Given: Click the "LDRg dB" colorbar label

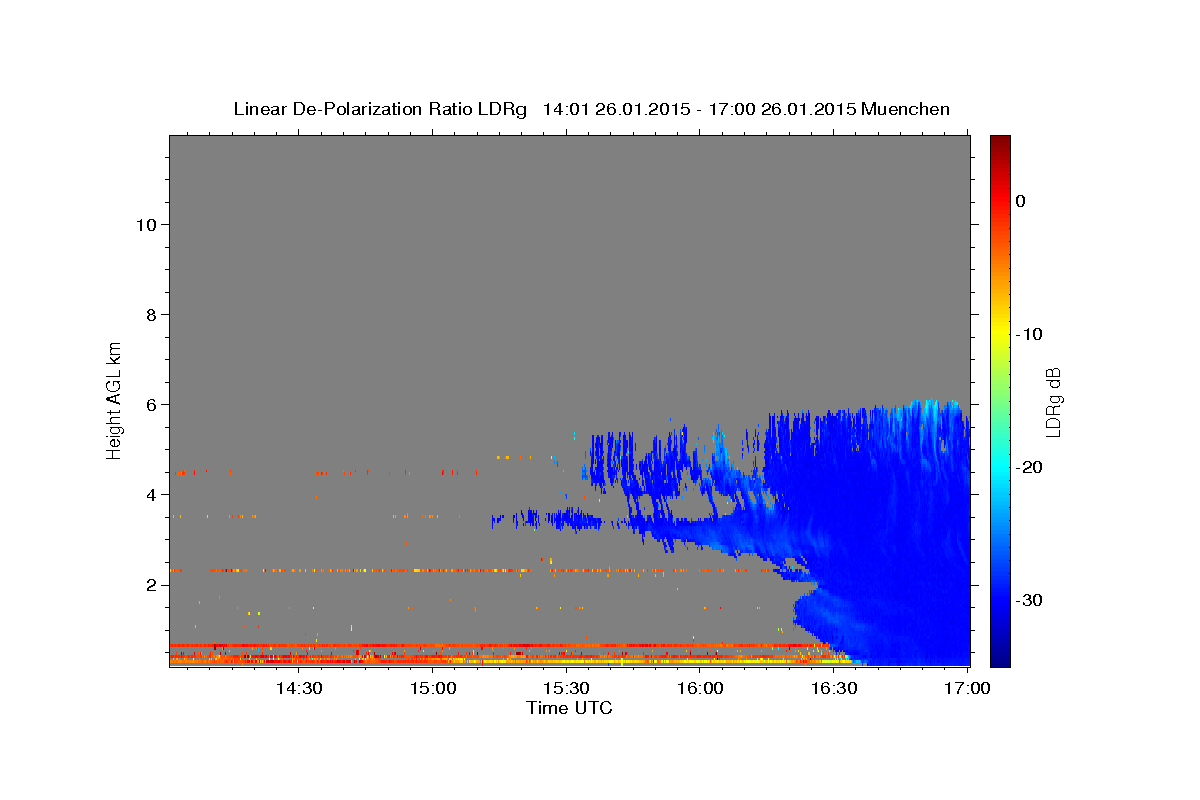Looking at the screenshot, I should [x=1052, y=401].
